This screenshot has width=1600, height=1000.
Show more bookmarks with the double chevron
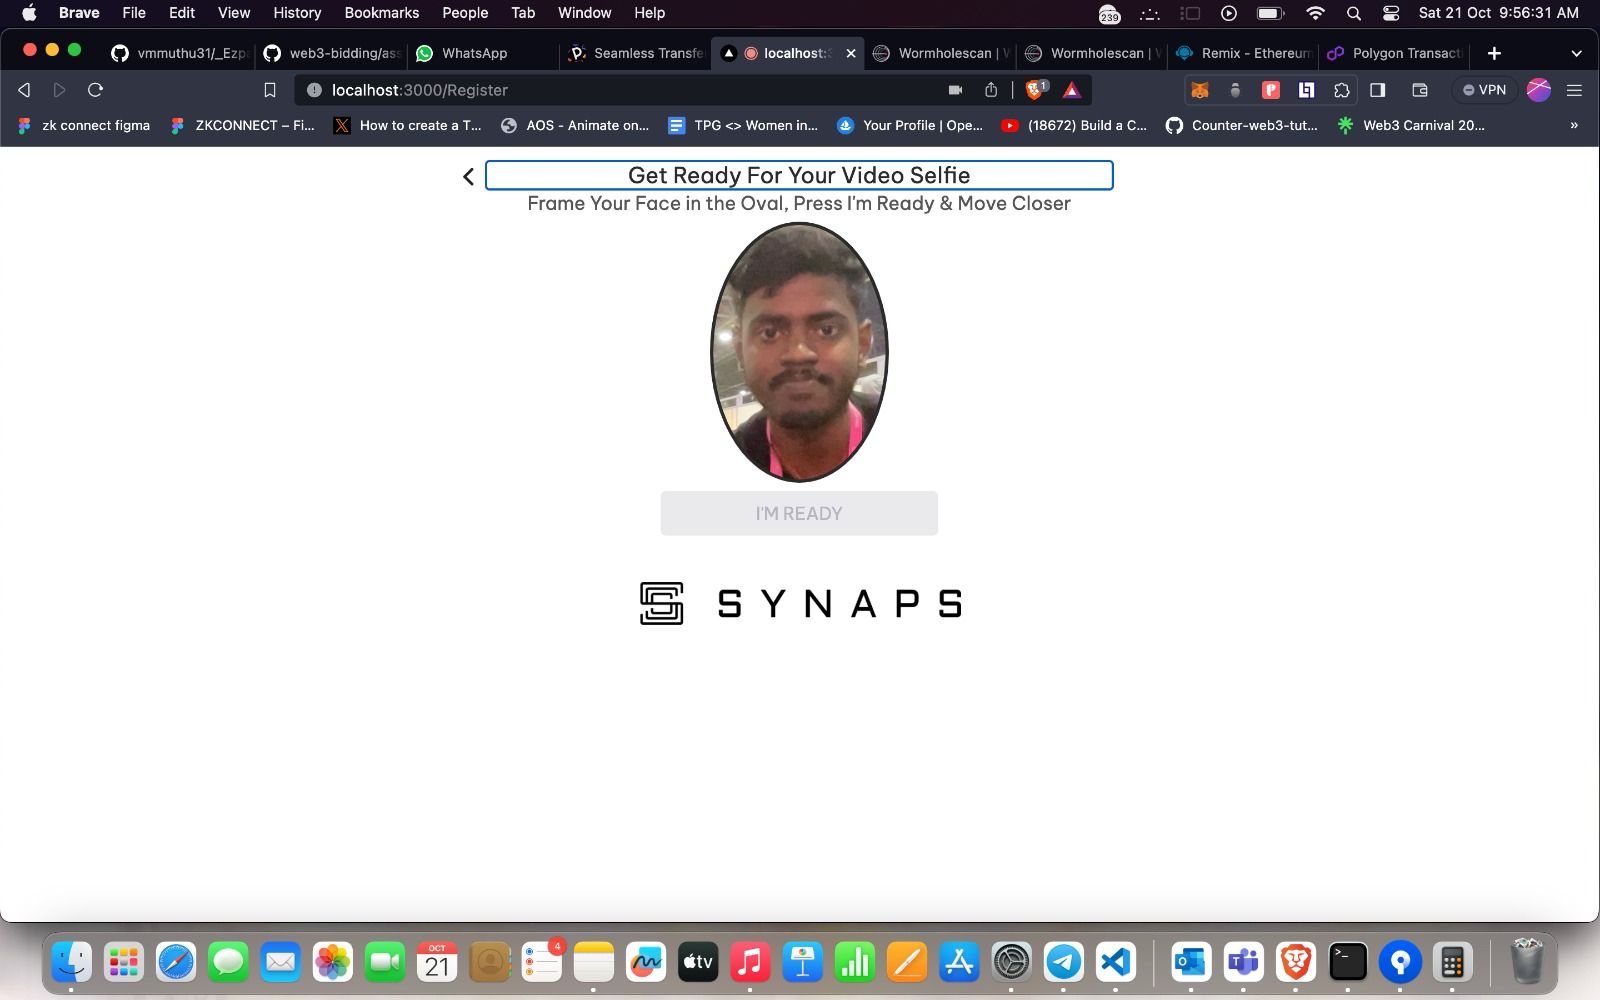pos(1574,125)
